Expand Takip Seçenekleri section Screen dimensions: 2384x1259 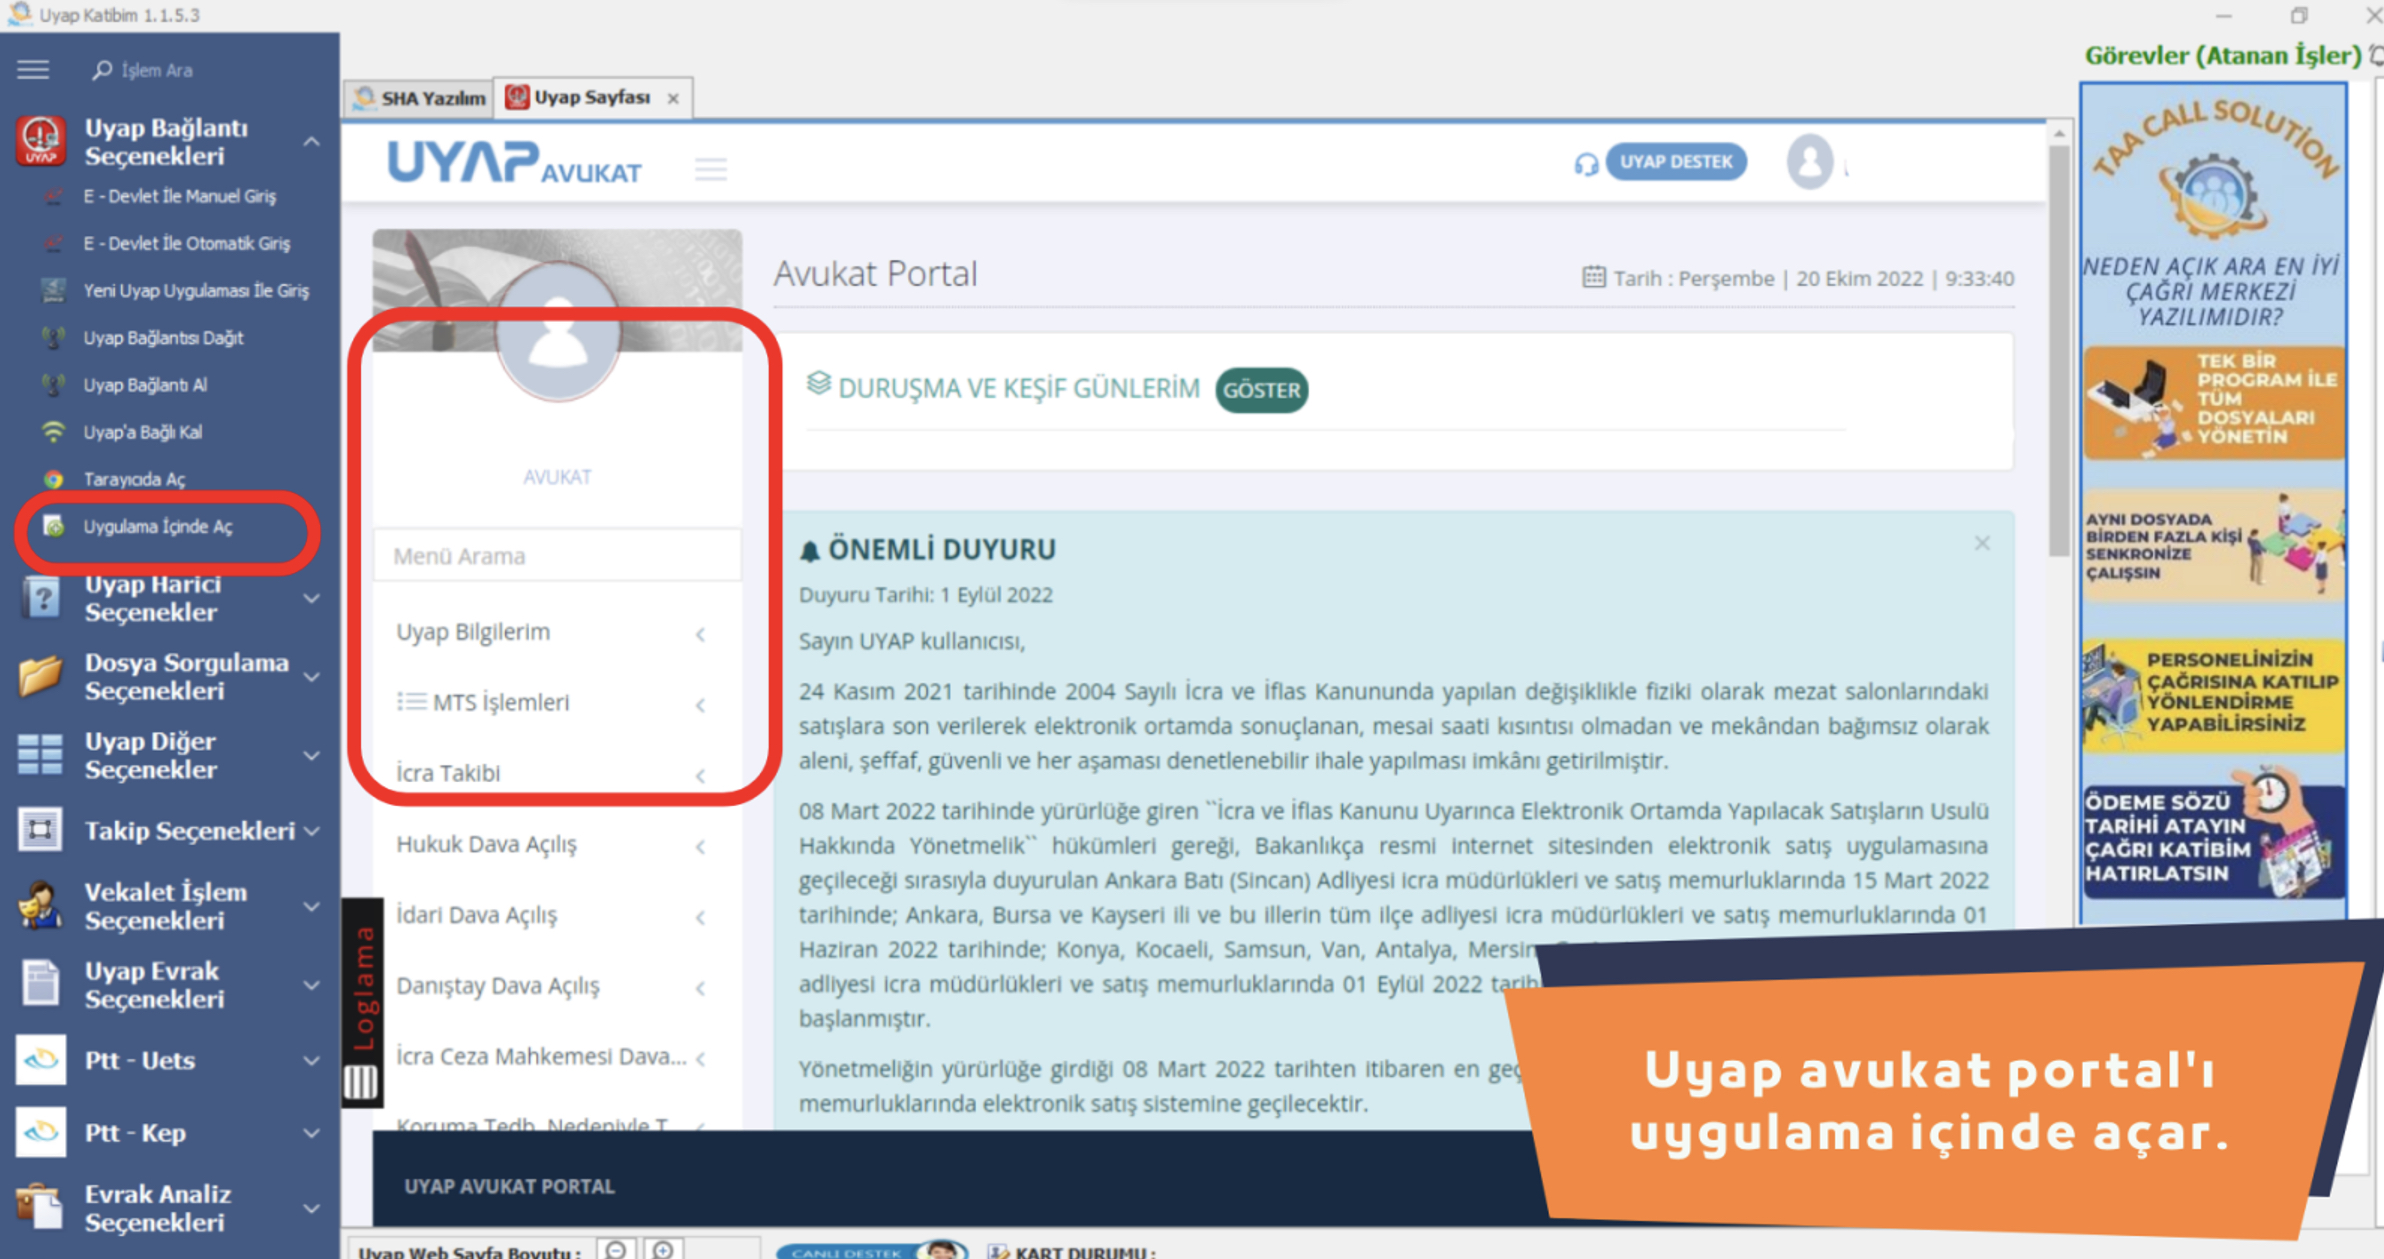point(312,831)
